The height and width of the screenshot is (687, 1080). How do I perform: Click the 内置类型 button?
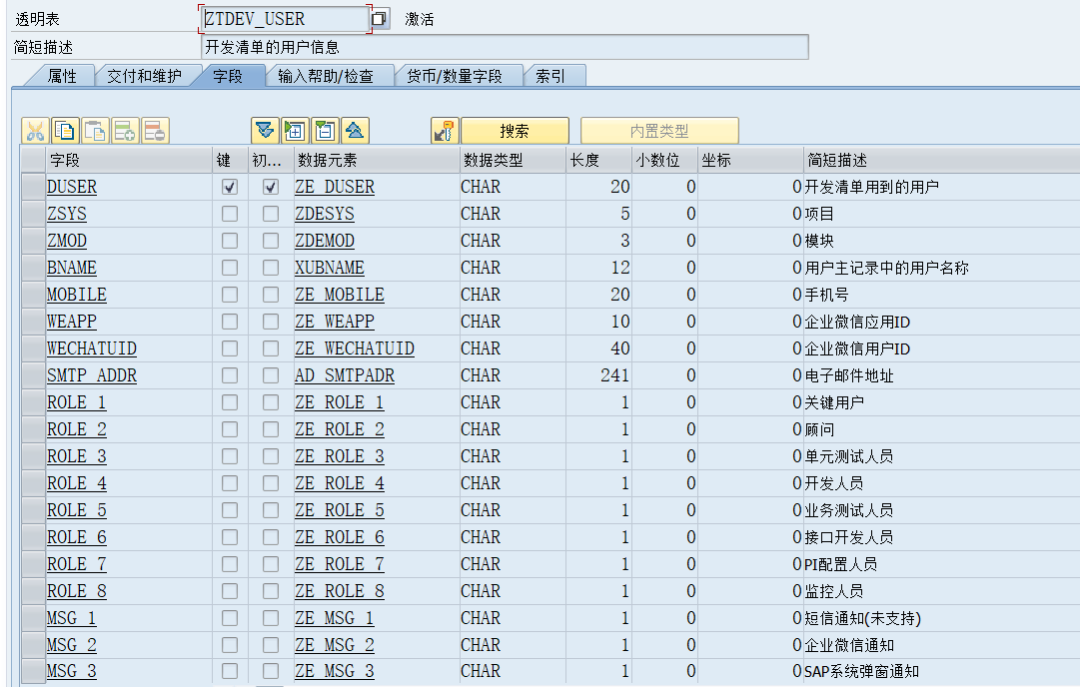tap(659, 131)
